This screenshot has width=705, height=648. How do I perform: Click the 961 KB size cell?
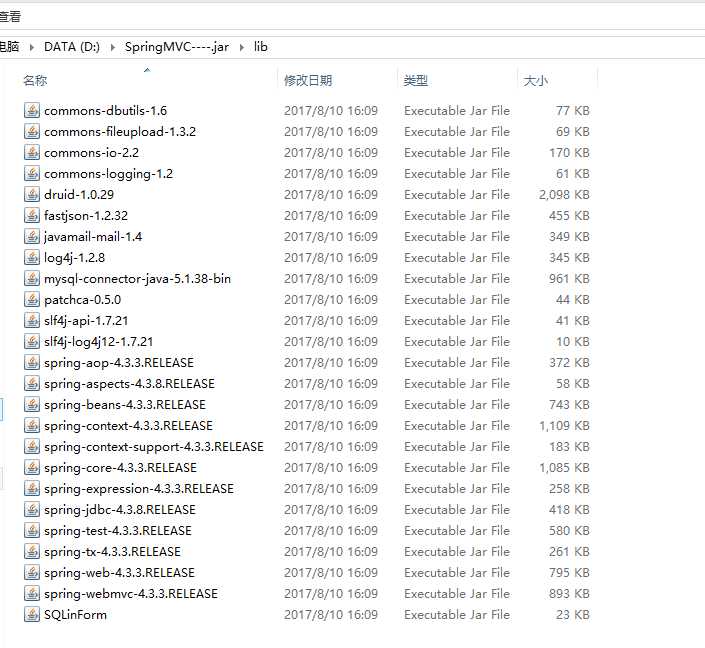click(569, 279)
